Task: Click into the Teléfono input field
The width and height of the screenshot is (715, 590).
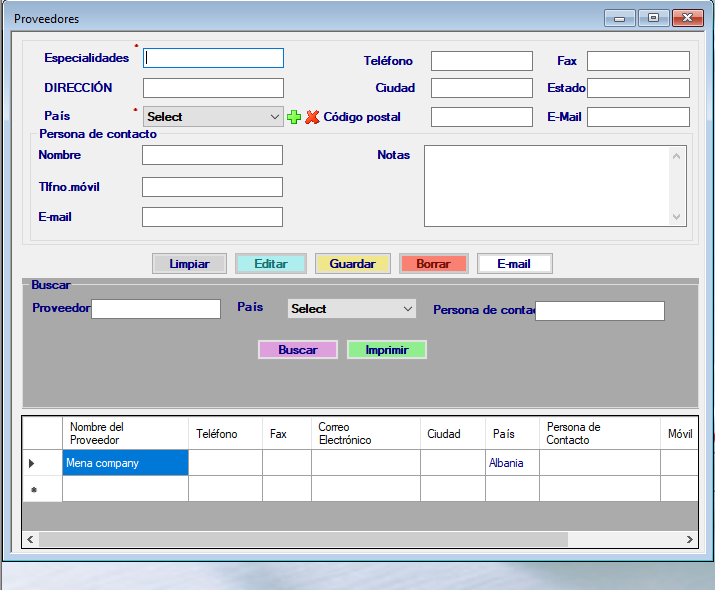Action: [x=481, y=61]
